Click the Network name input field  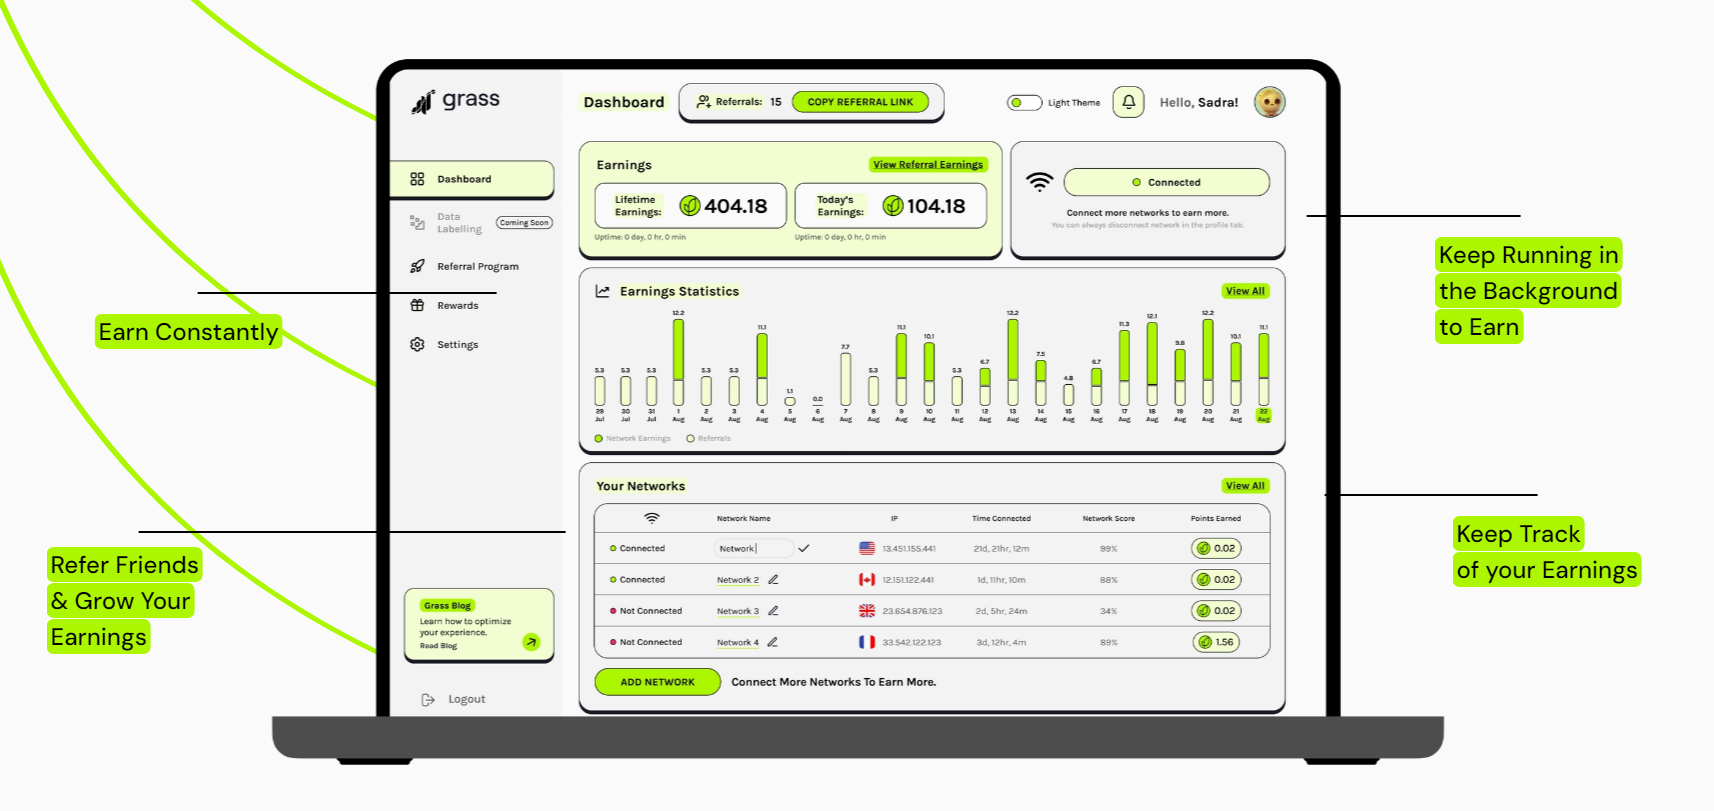click(x=754, y=549)
